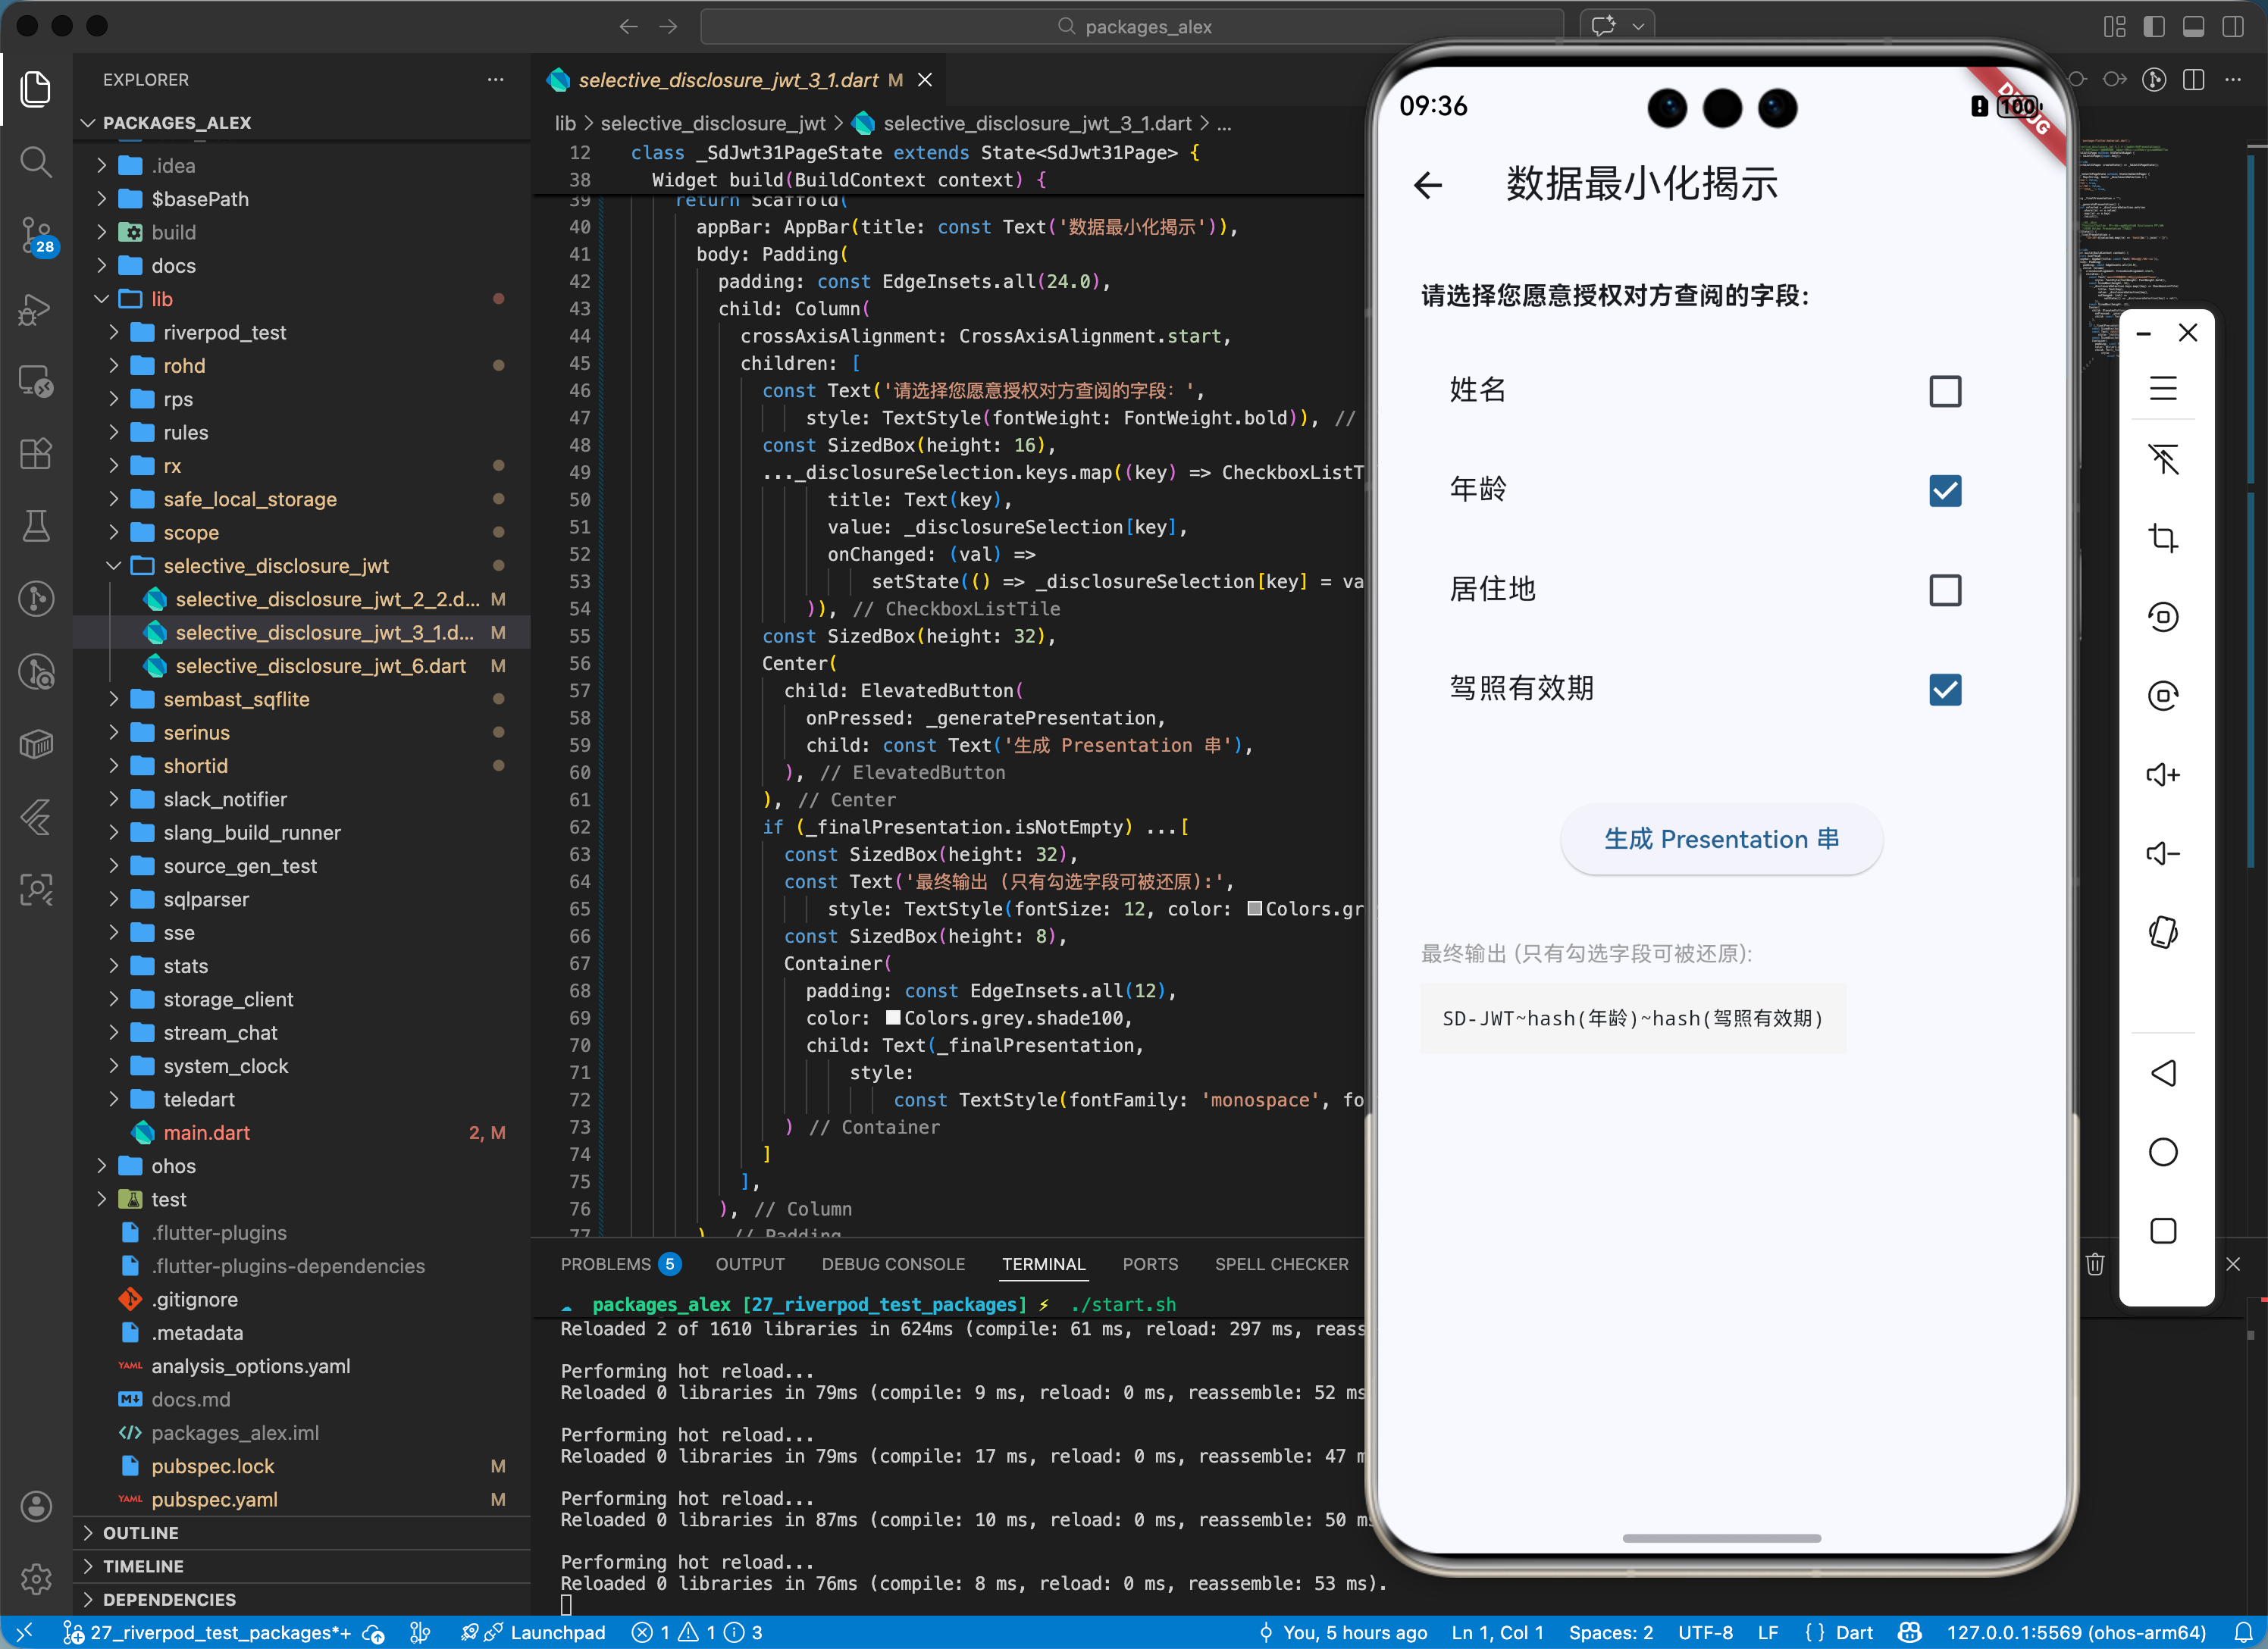This screenshot has height=1649, width=2268.
Task: Check the 姓名 checkbox
Action: (x=1944, y=391)
